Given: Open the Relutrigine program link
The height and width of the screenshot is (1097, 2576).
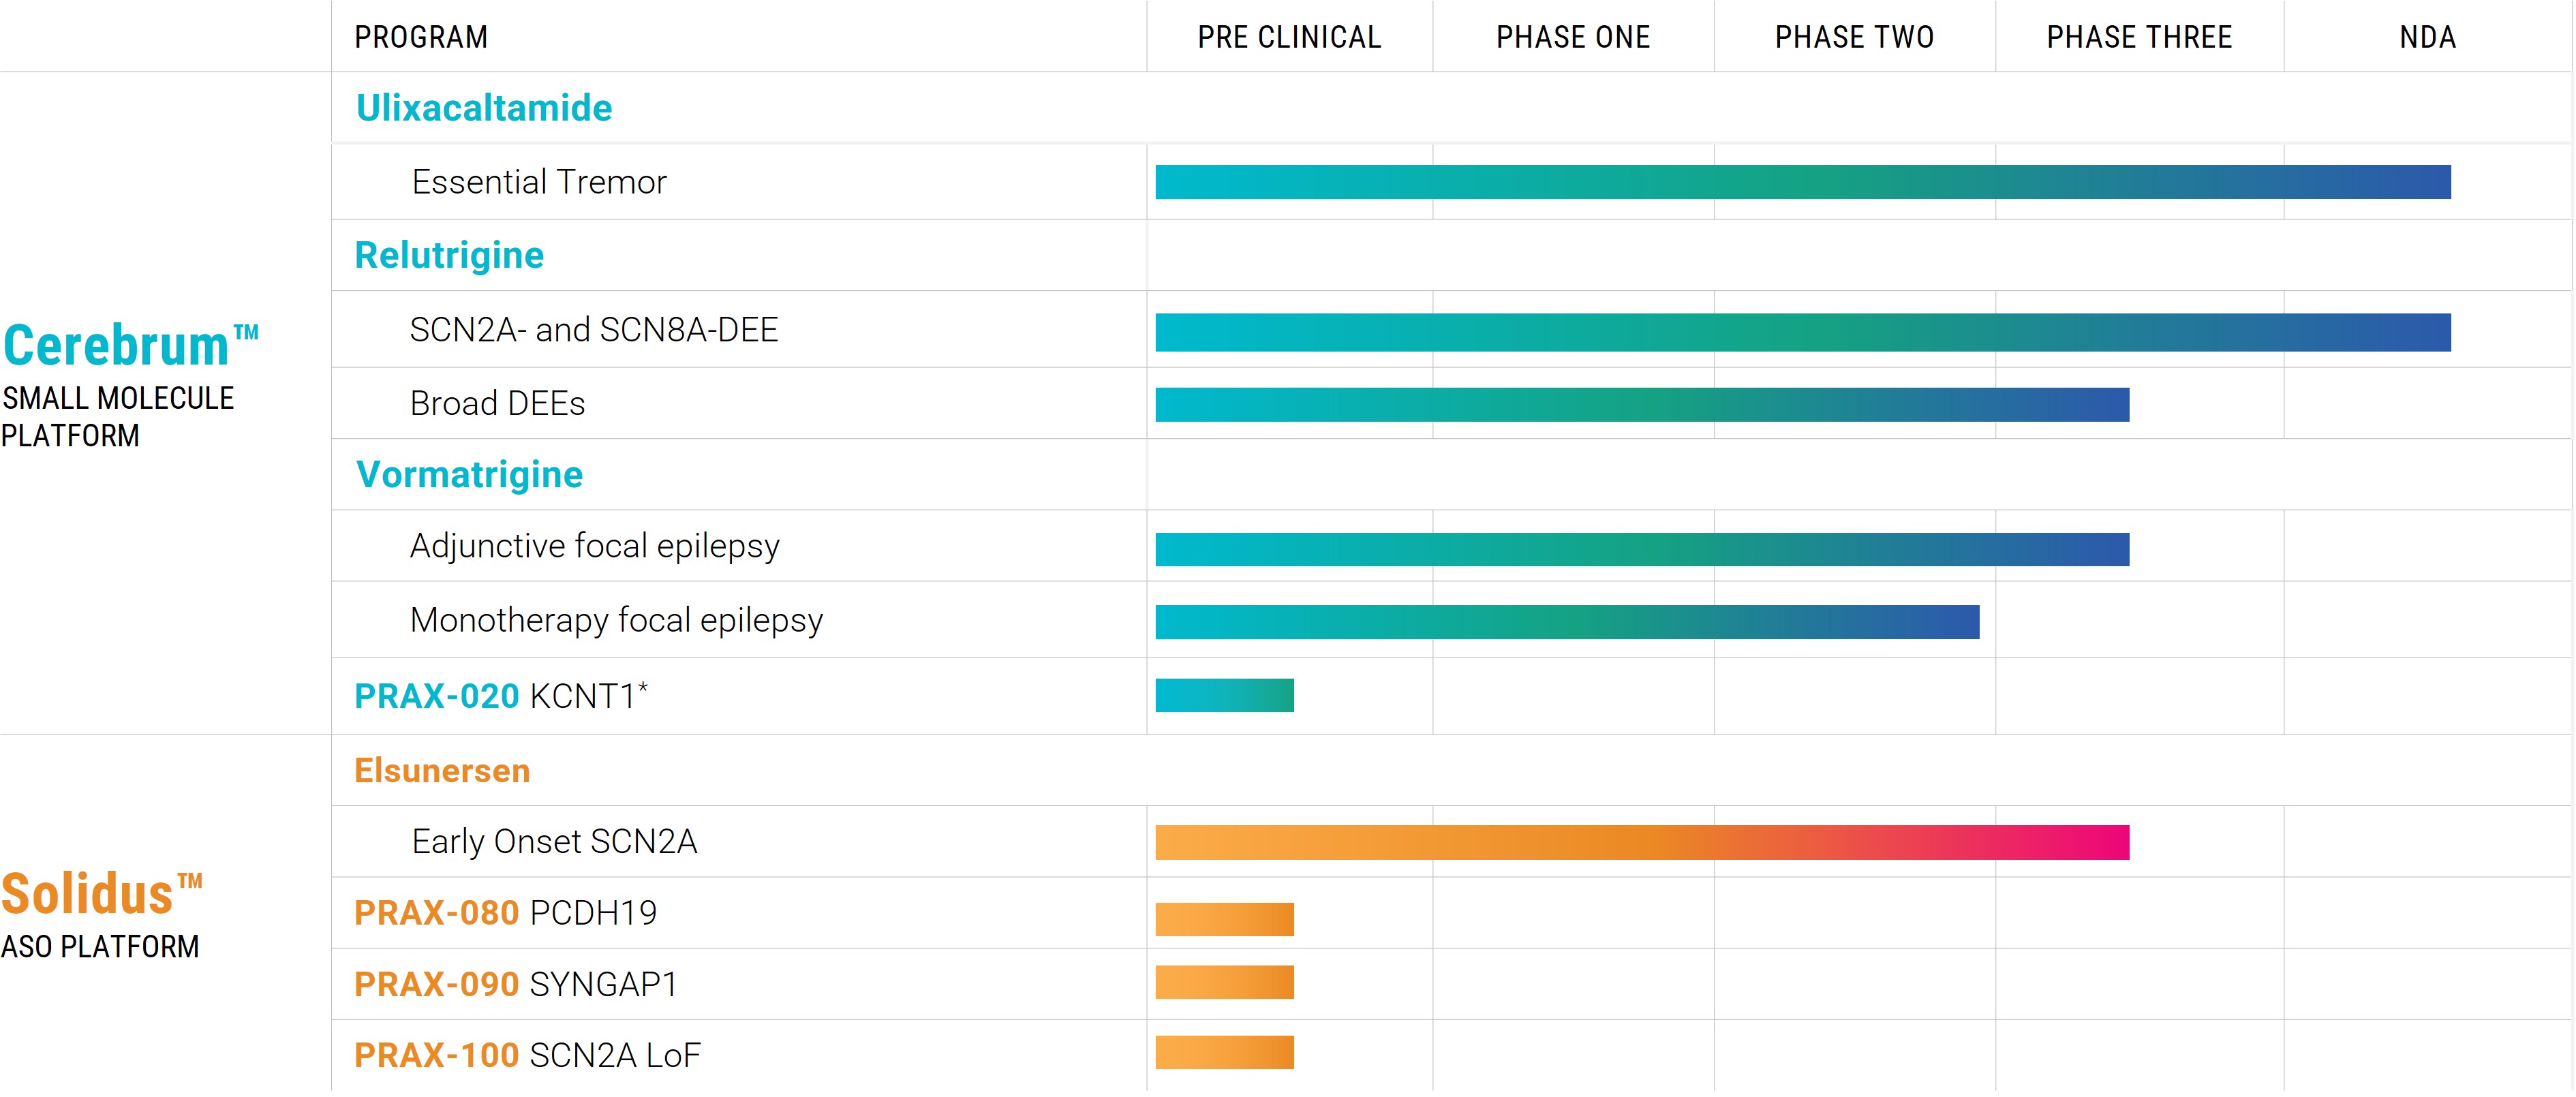Looking at the screenshot, I should click(449, 255).
